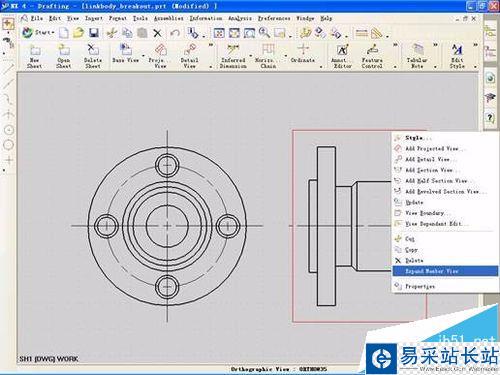
Task: Choose the Inferred Dimension tool
Action: tap(233, 57)
